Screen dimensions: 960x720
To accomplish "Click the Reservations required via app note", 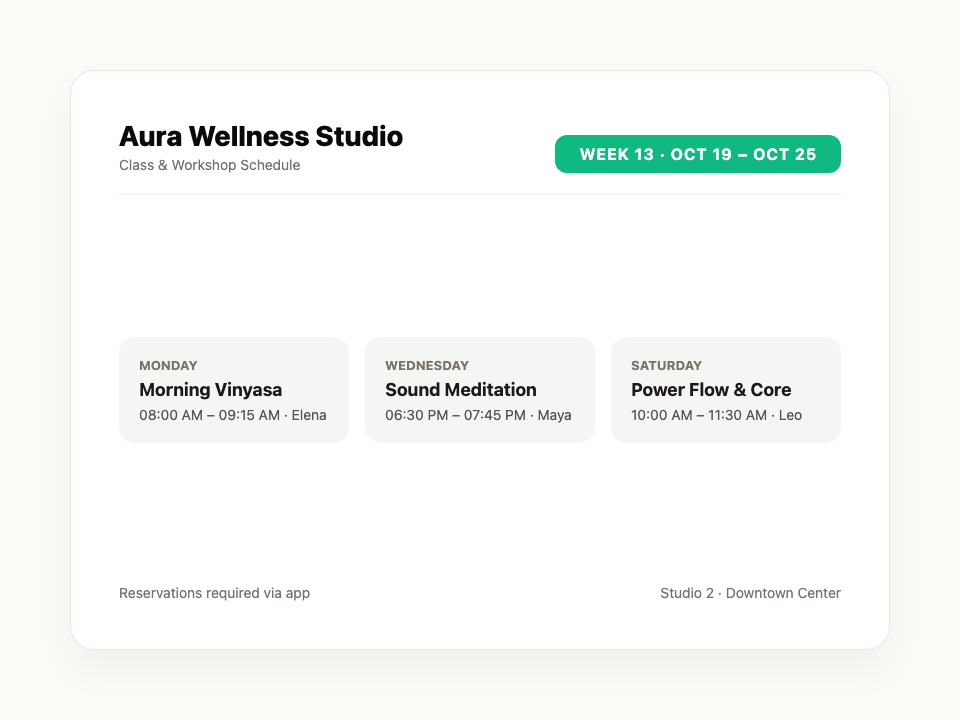I will point(214,593).
